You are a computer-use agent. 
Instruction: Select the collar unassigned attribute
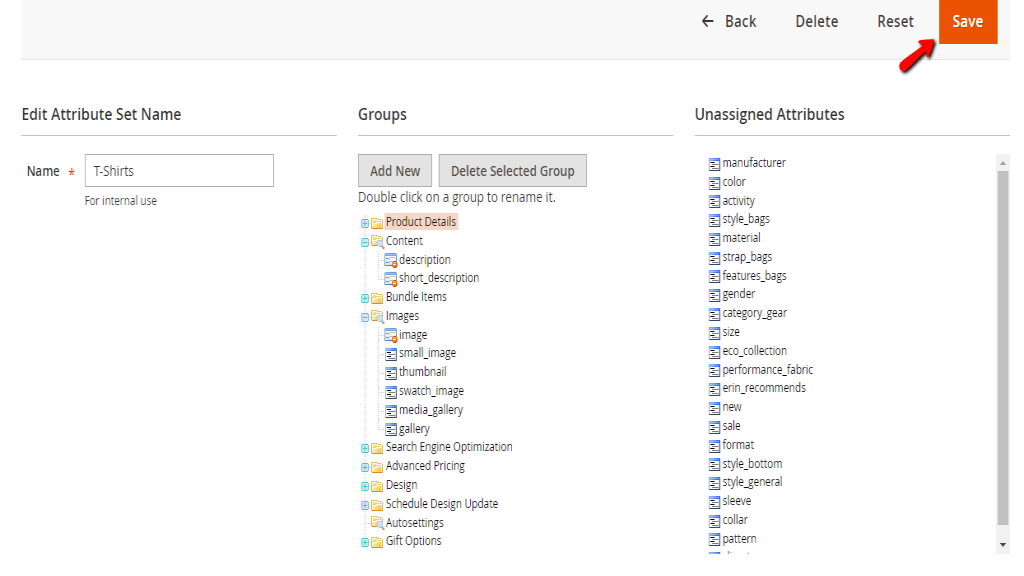click(x=735, y=520)
